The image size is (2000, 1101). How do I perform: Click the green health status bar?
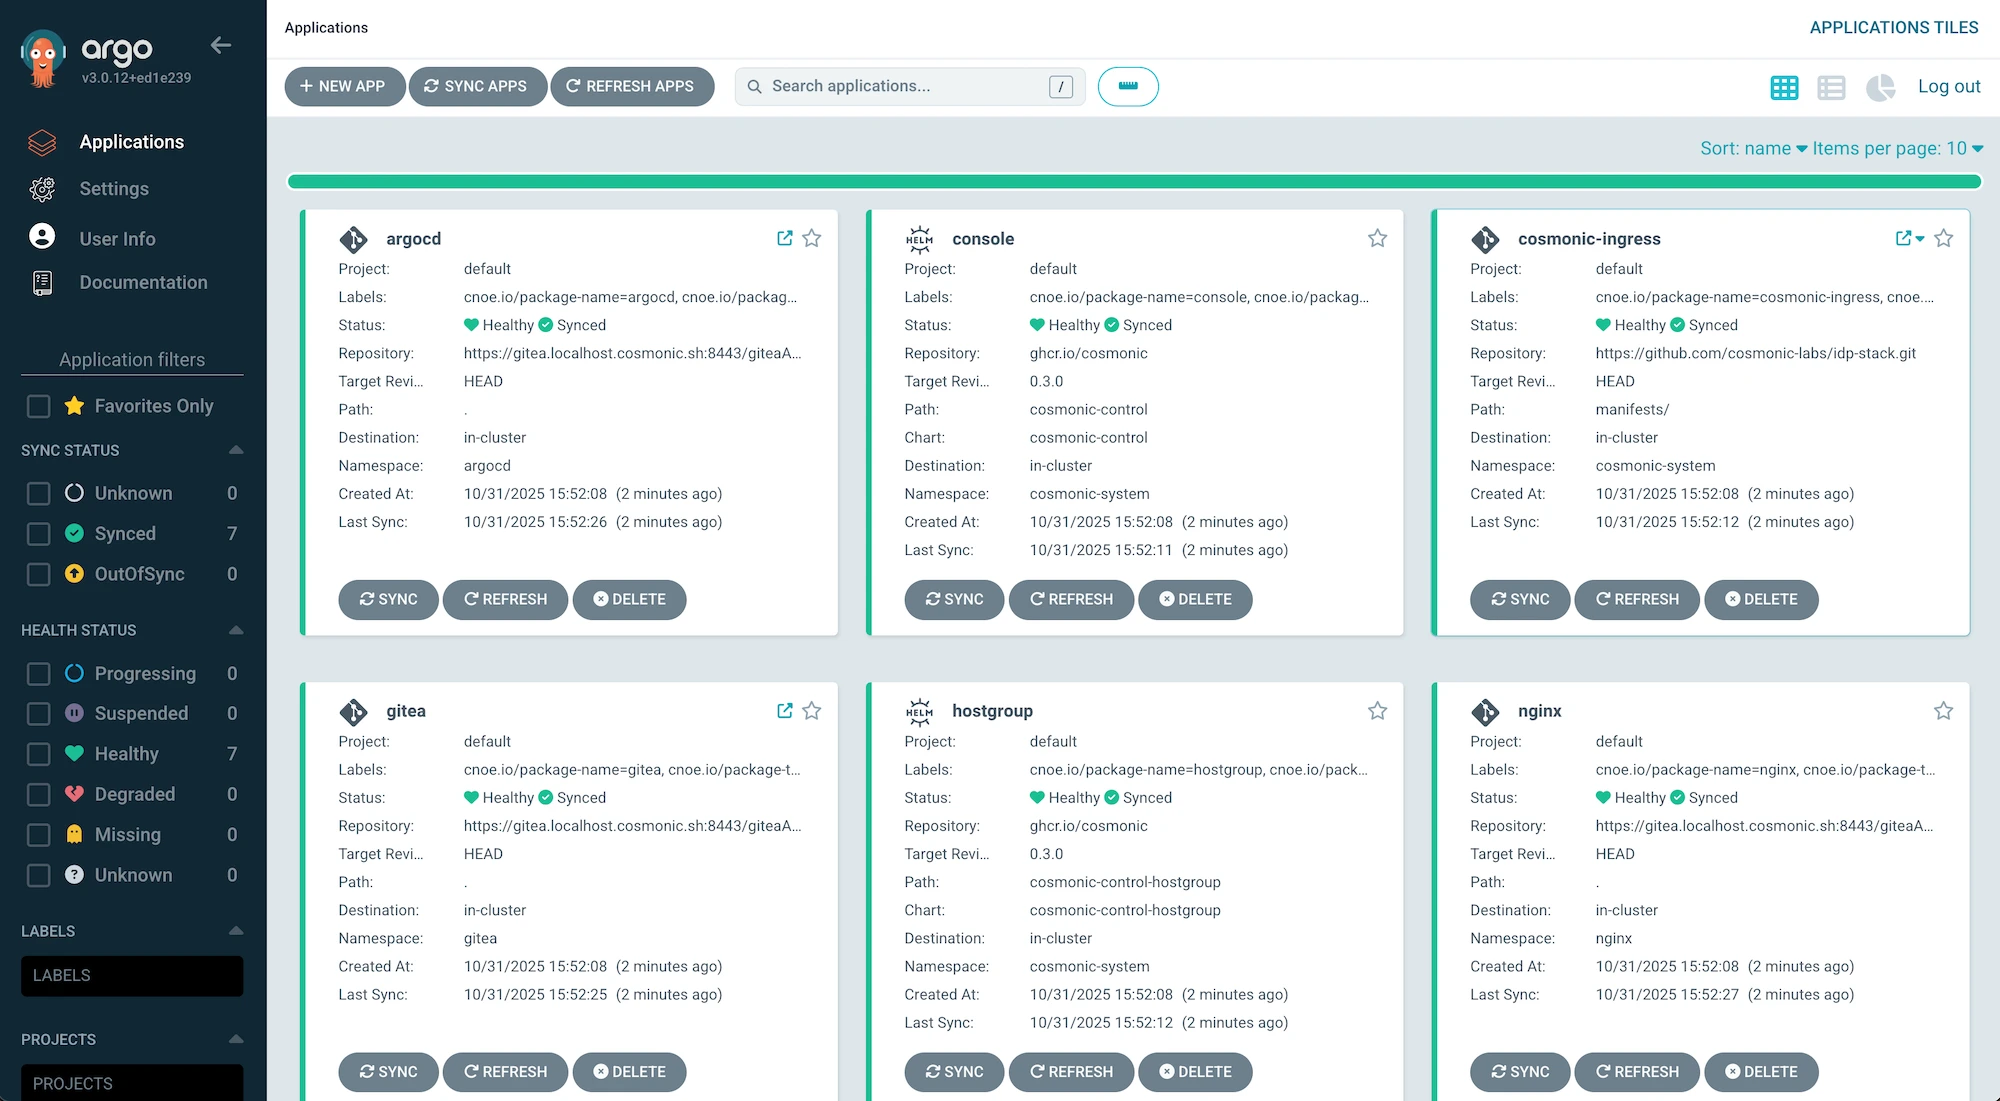coord(1134,181)
